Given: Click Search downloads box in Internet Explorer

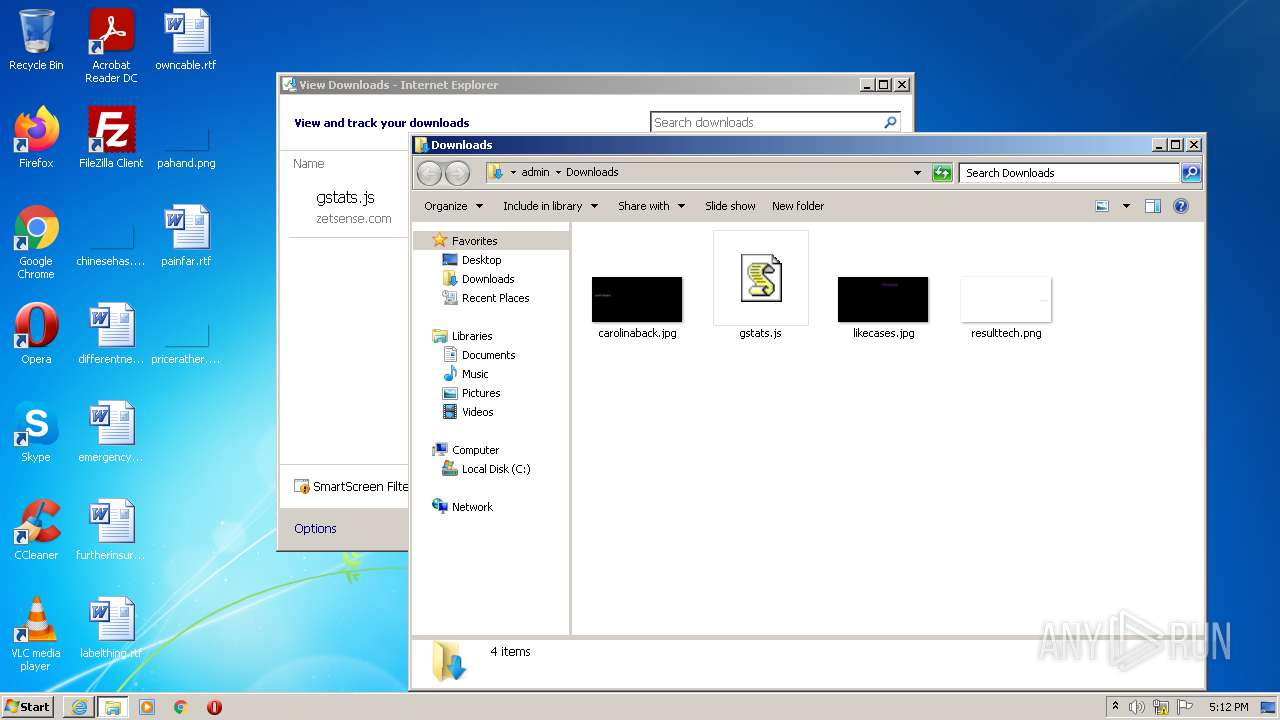Looking at the screenshot, I should pos(776,122).
